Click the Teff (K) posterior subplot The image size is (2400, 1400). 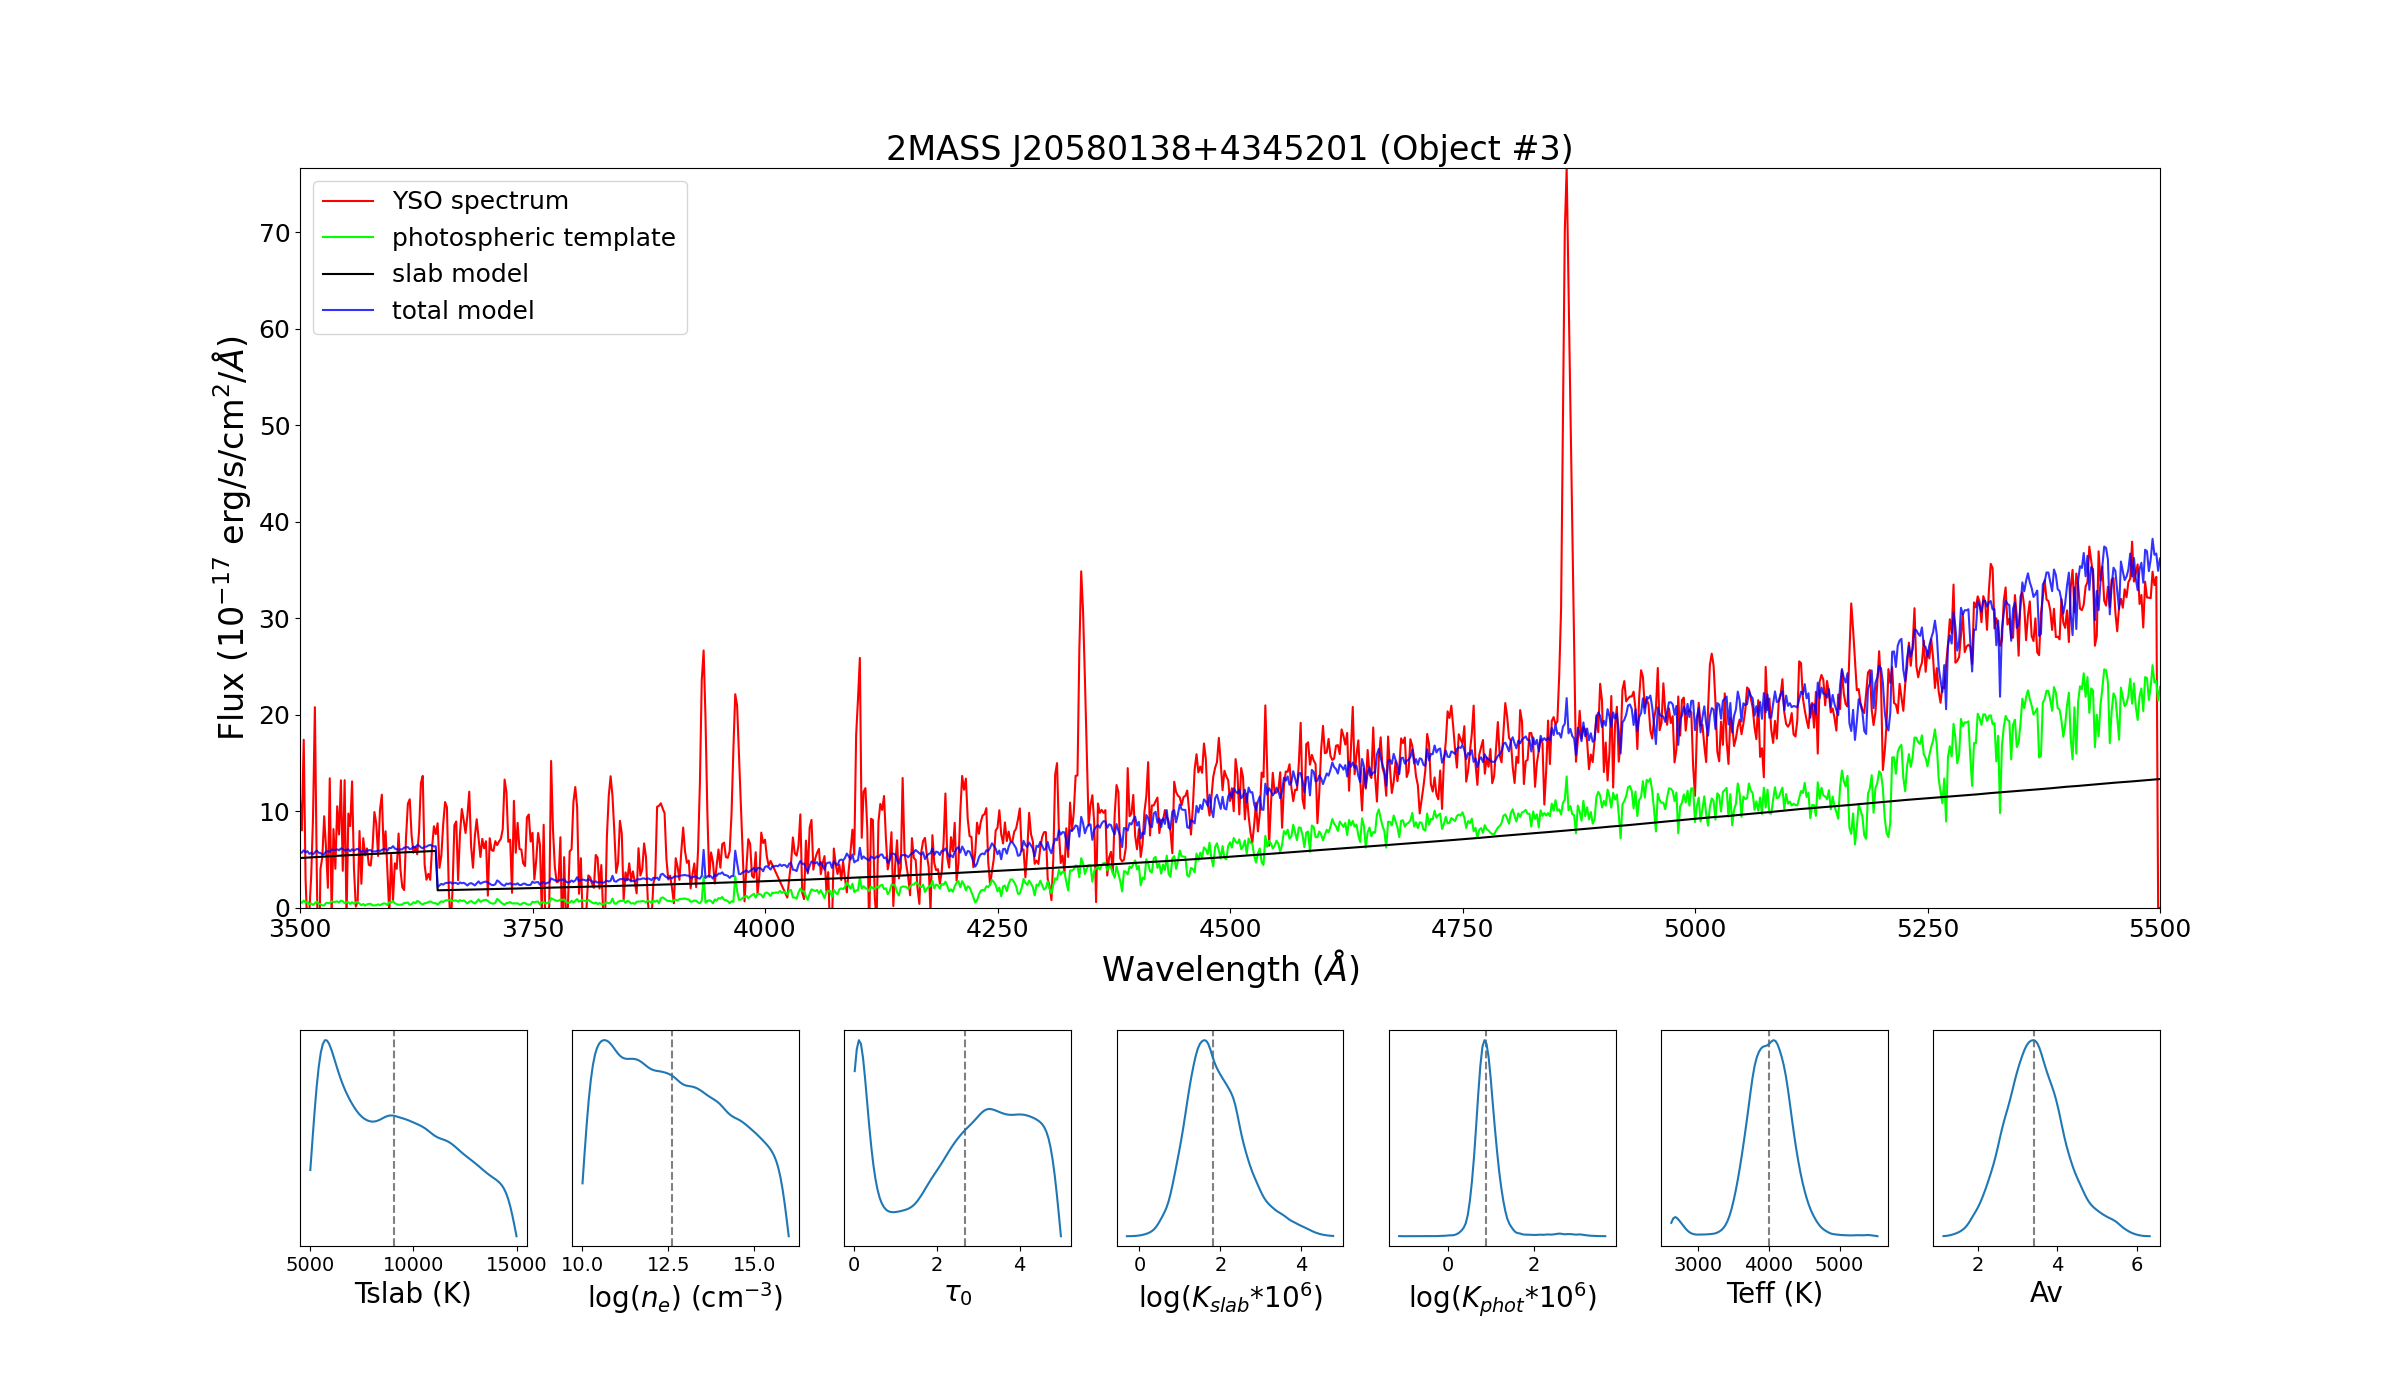1774,1138
